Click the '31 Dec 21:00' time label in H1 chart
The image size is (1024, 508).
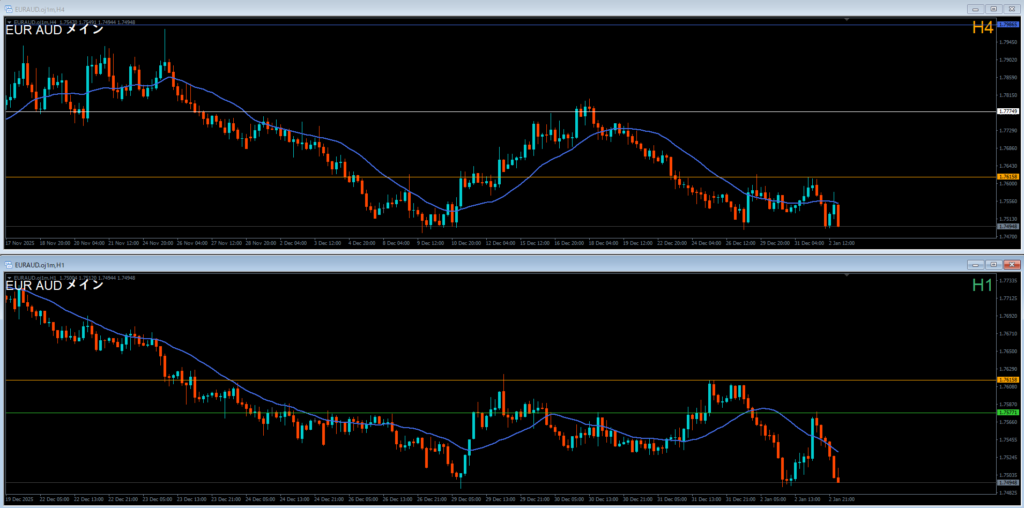739,500
